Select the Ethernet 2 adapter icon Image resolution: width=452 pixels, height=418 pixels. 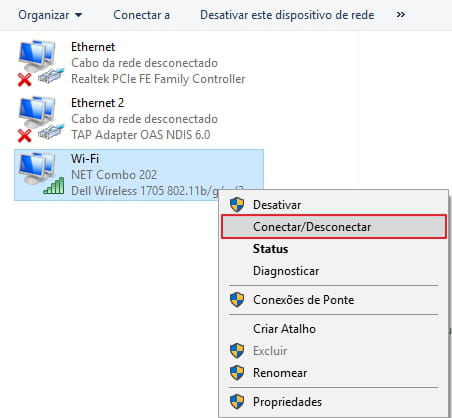40,119
